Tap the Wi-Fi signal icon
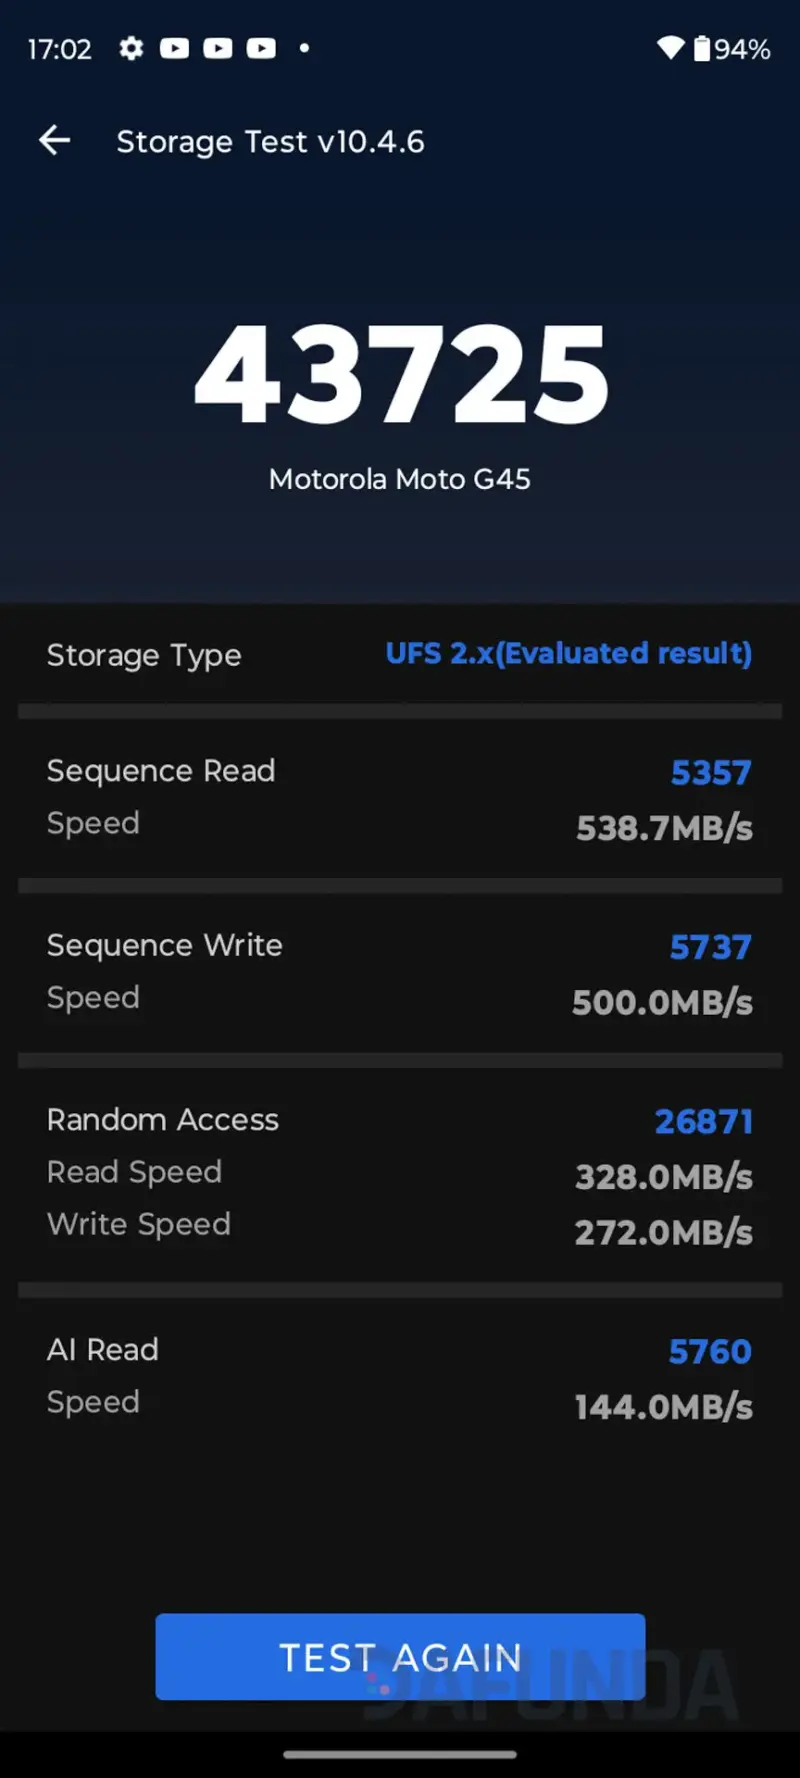The width and height of the screenshot is (800, 1778). point(670,48)
